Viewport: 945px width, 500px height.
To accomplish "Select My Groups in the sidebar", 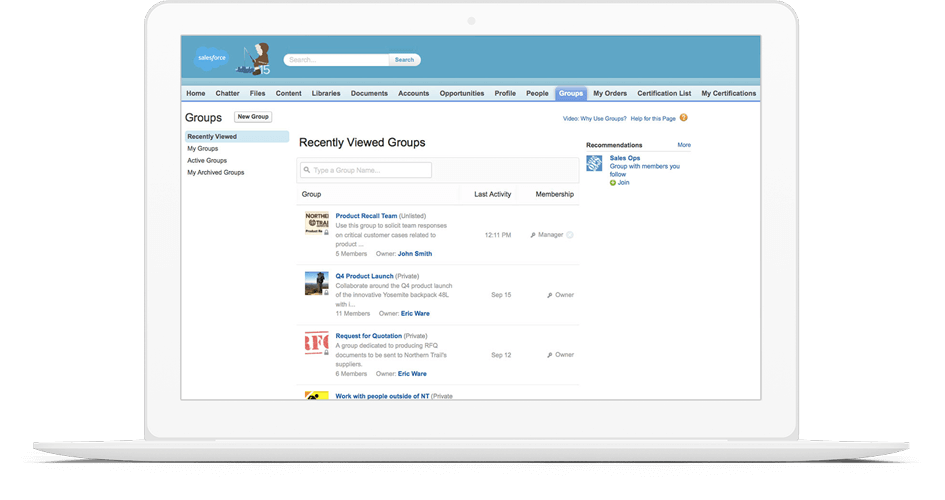I will [203, 148].
